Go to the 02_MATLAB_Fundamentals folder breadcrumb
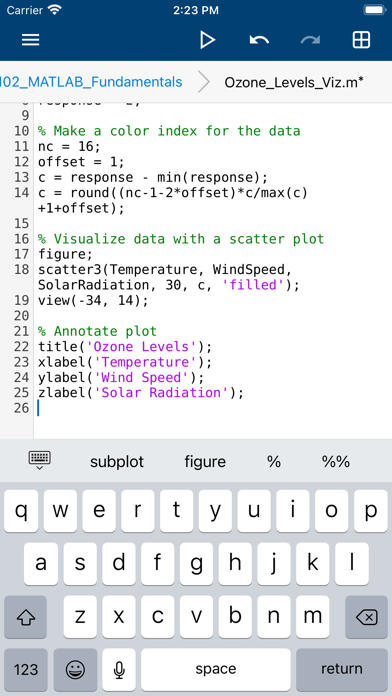Viewport: 392px width, 696px height. point(91,82)
